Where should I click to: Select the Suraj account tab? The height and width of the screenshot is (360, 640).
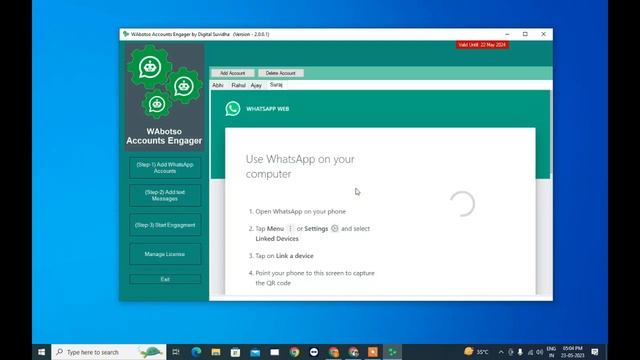[276, 85]
